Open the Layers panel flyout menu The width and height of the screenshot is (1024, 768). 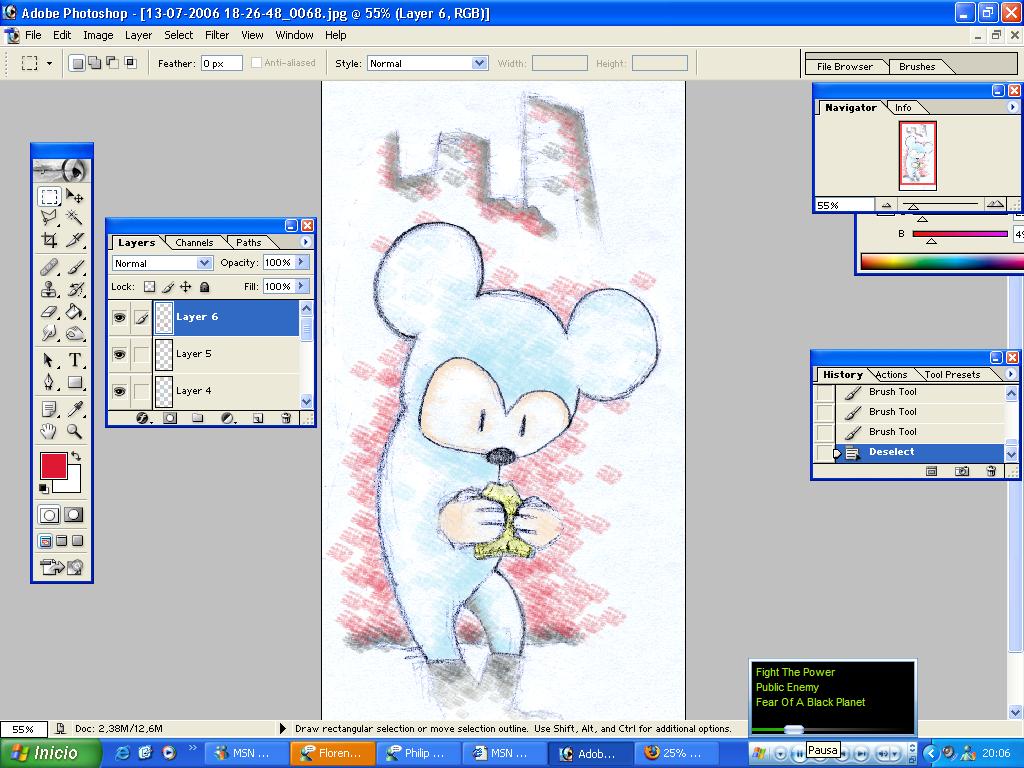point(305,242)
